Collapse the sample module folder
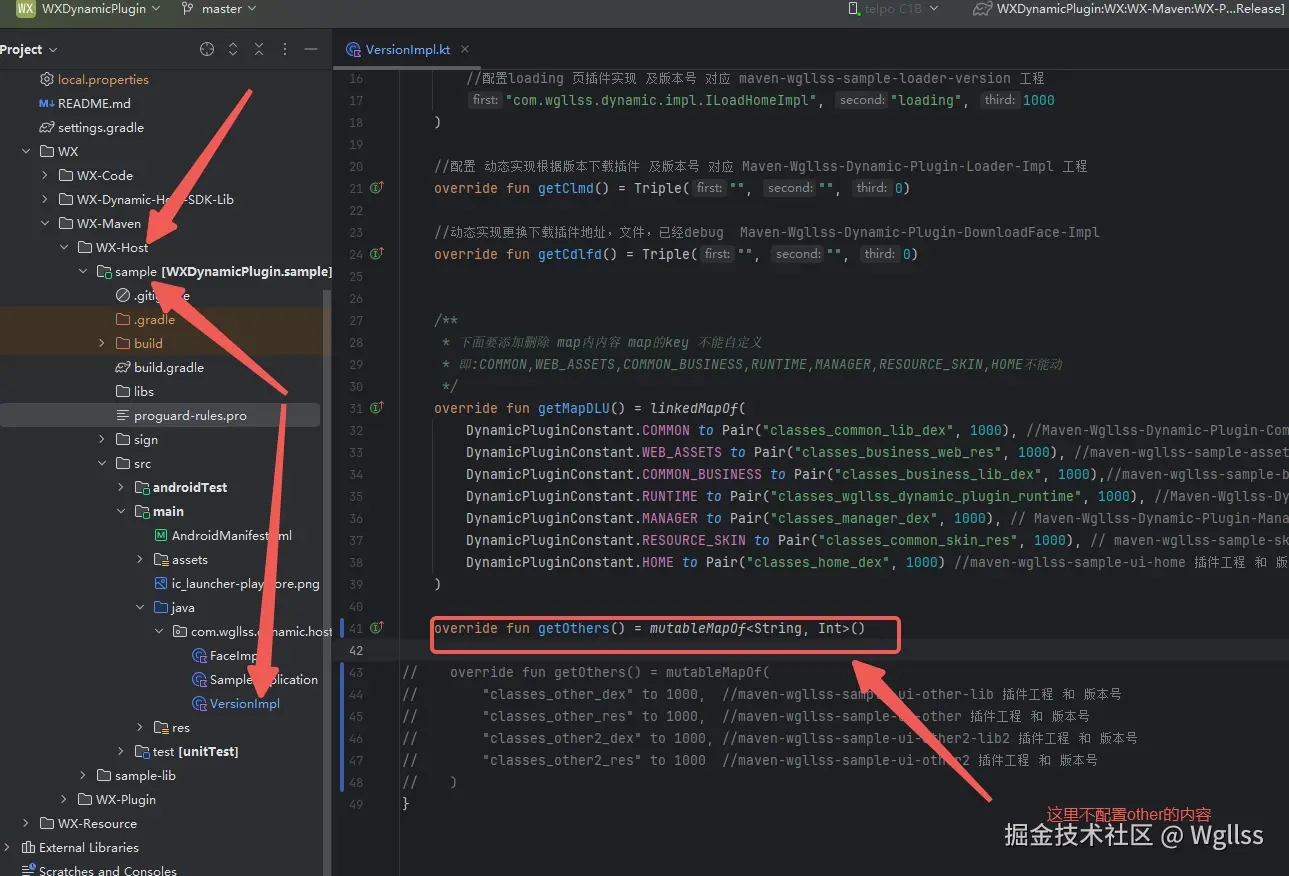This screenshot has height=876, width=1289. pyautogui.click(x=83, y=271)
